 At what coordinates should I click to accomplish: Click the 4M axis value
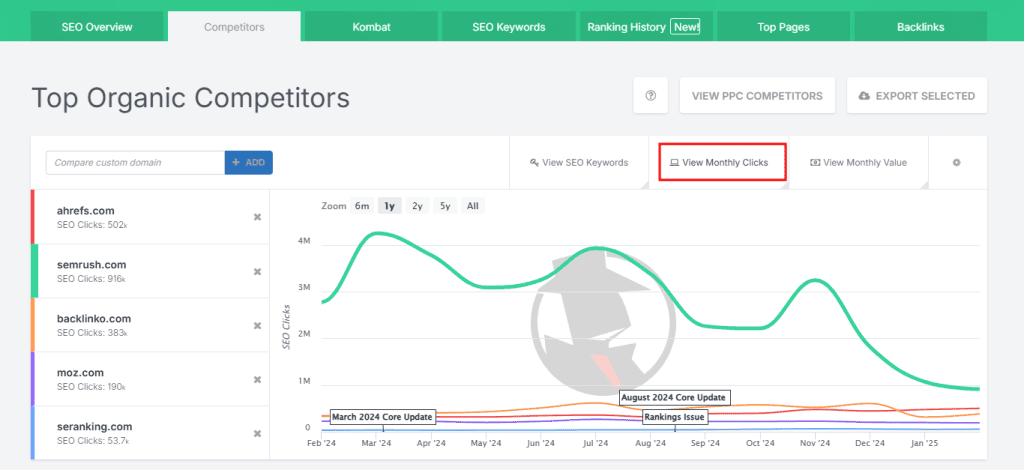click(304, 241)
